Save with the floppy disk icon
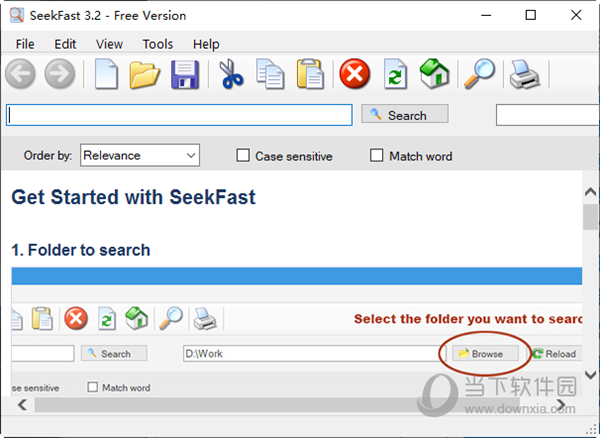The image size is (600, 438). coord(185,75)
